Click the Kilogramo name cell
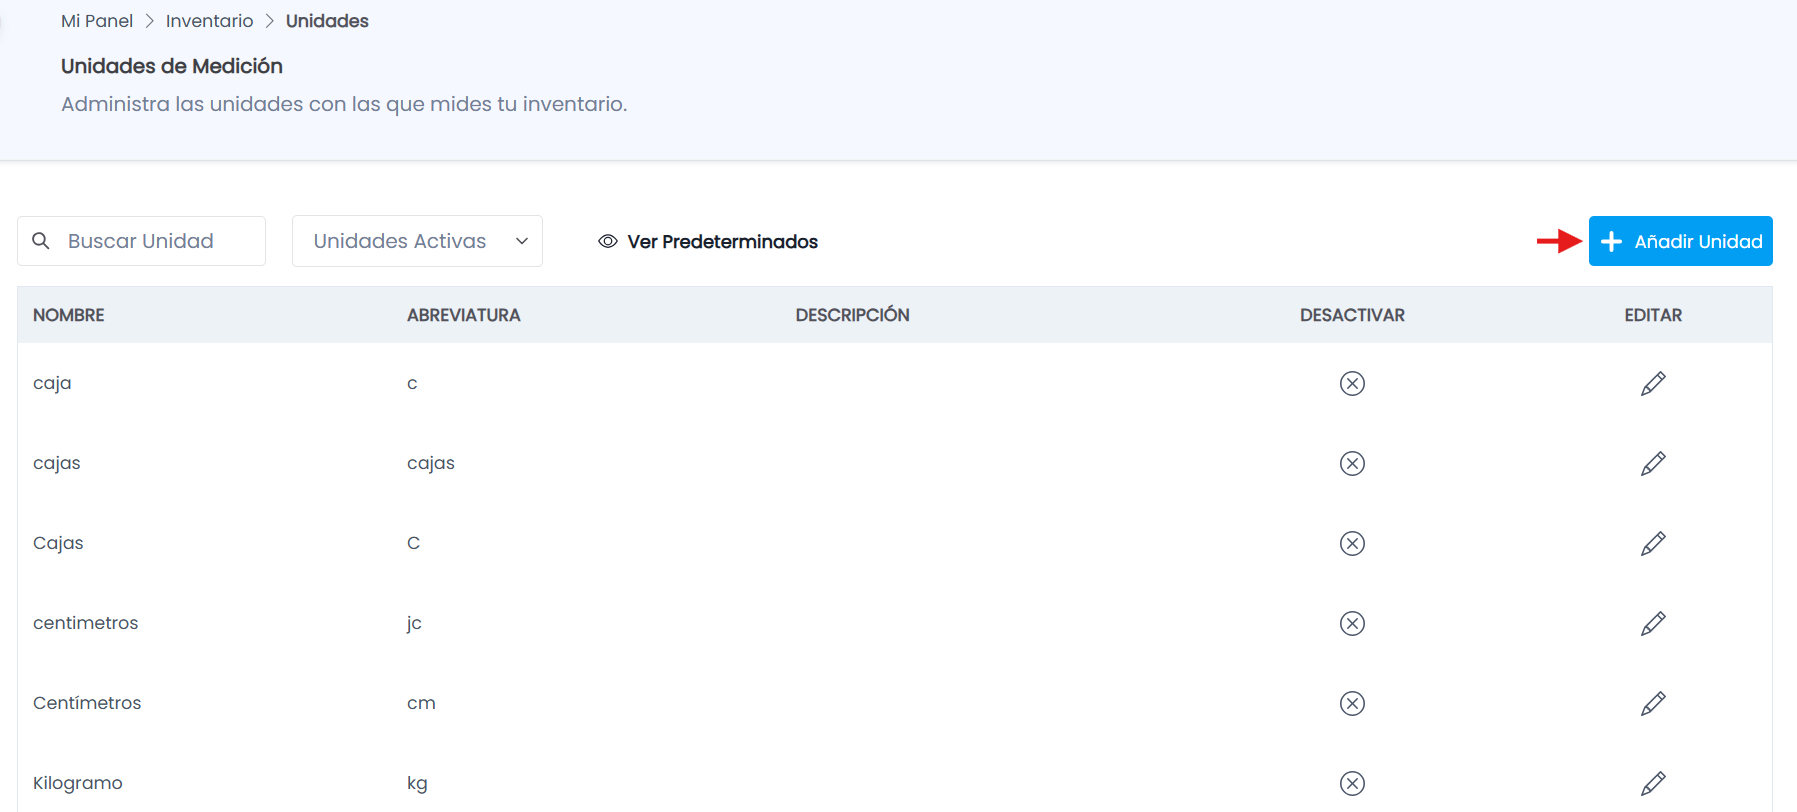 (x=78, y=783)
